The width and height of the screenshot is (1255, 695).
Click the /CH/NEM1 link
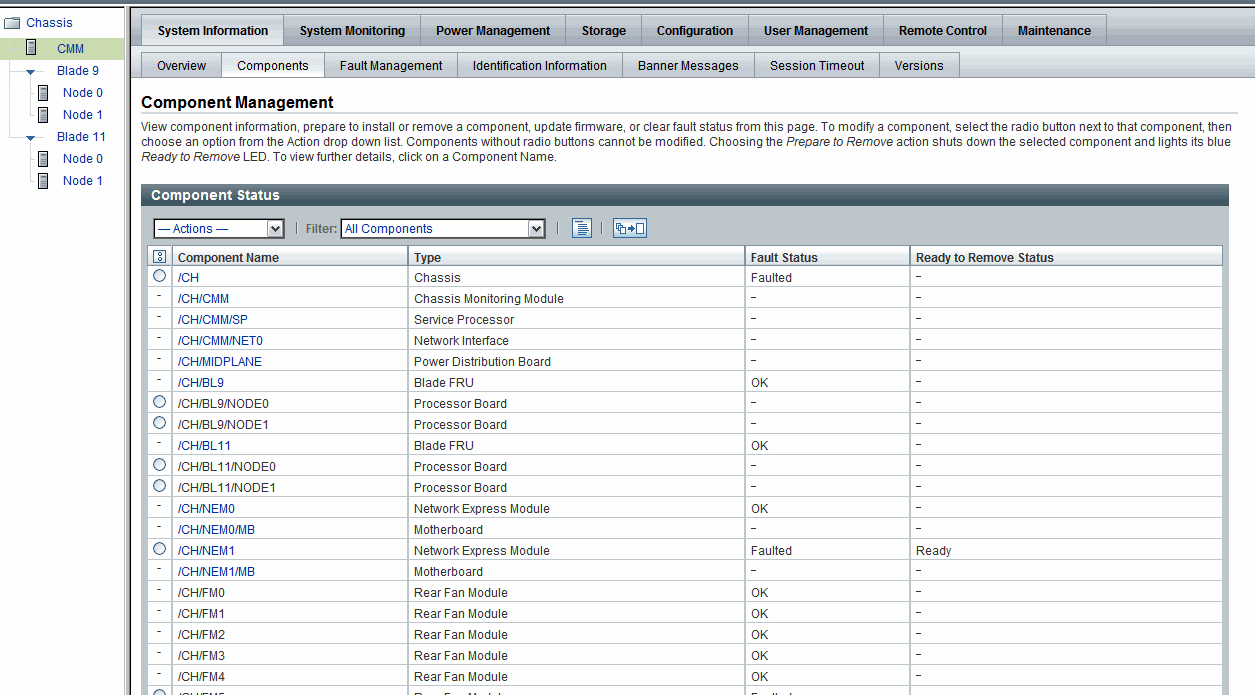pyautogui.click(x=206, y=551)
